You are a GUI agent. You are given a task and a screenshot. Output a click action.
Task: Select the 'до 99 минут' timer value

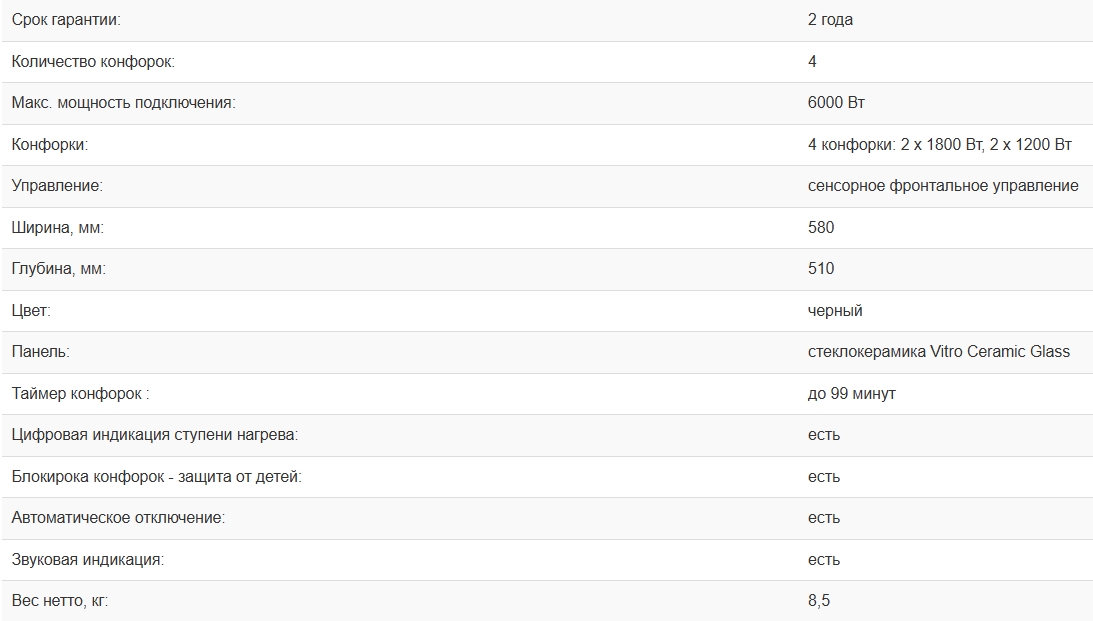[x=851, y=394]
